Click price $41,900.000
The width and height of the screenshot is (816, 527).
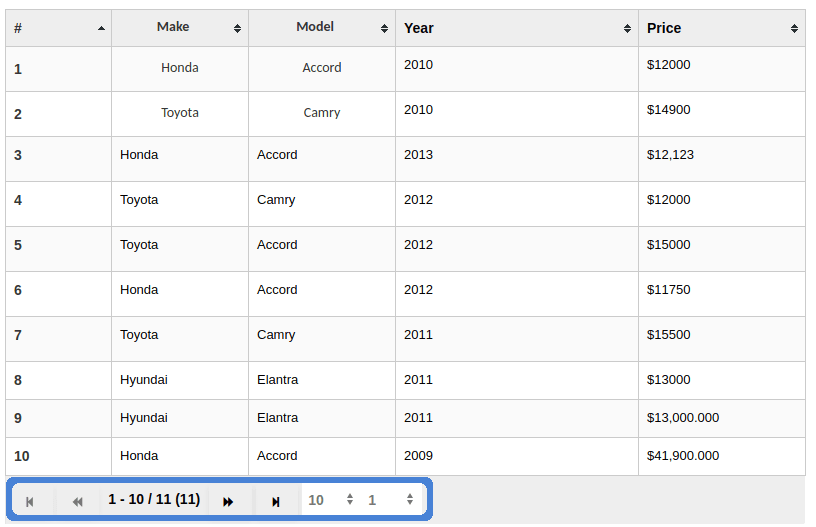683,456
